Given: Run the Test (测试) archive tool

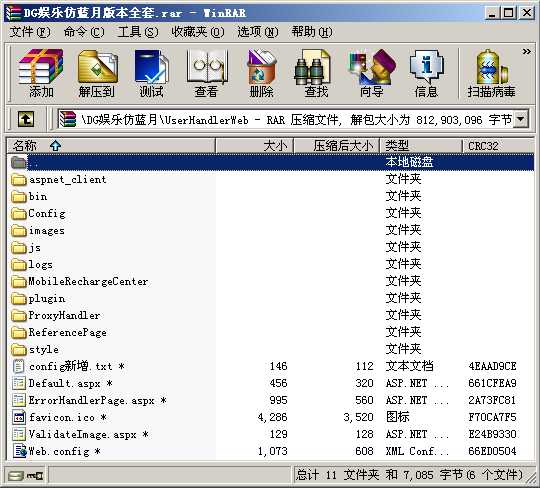Looking at the screenshot, I should [151, 73].
